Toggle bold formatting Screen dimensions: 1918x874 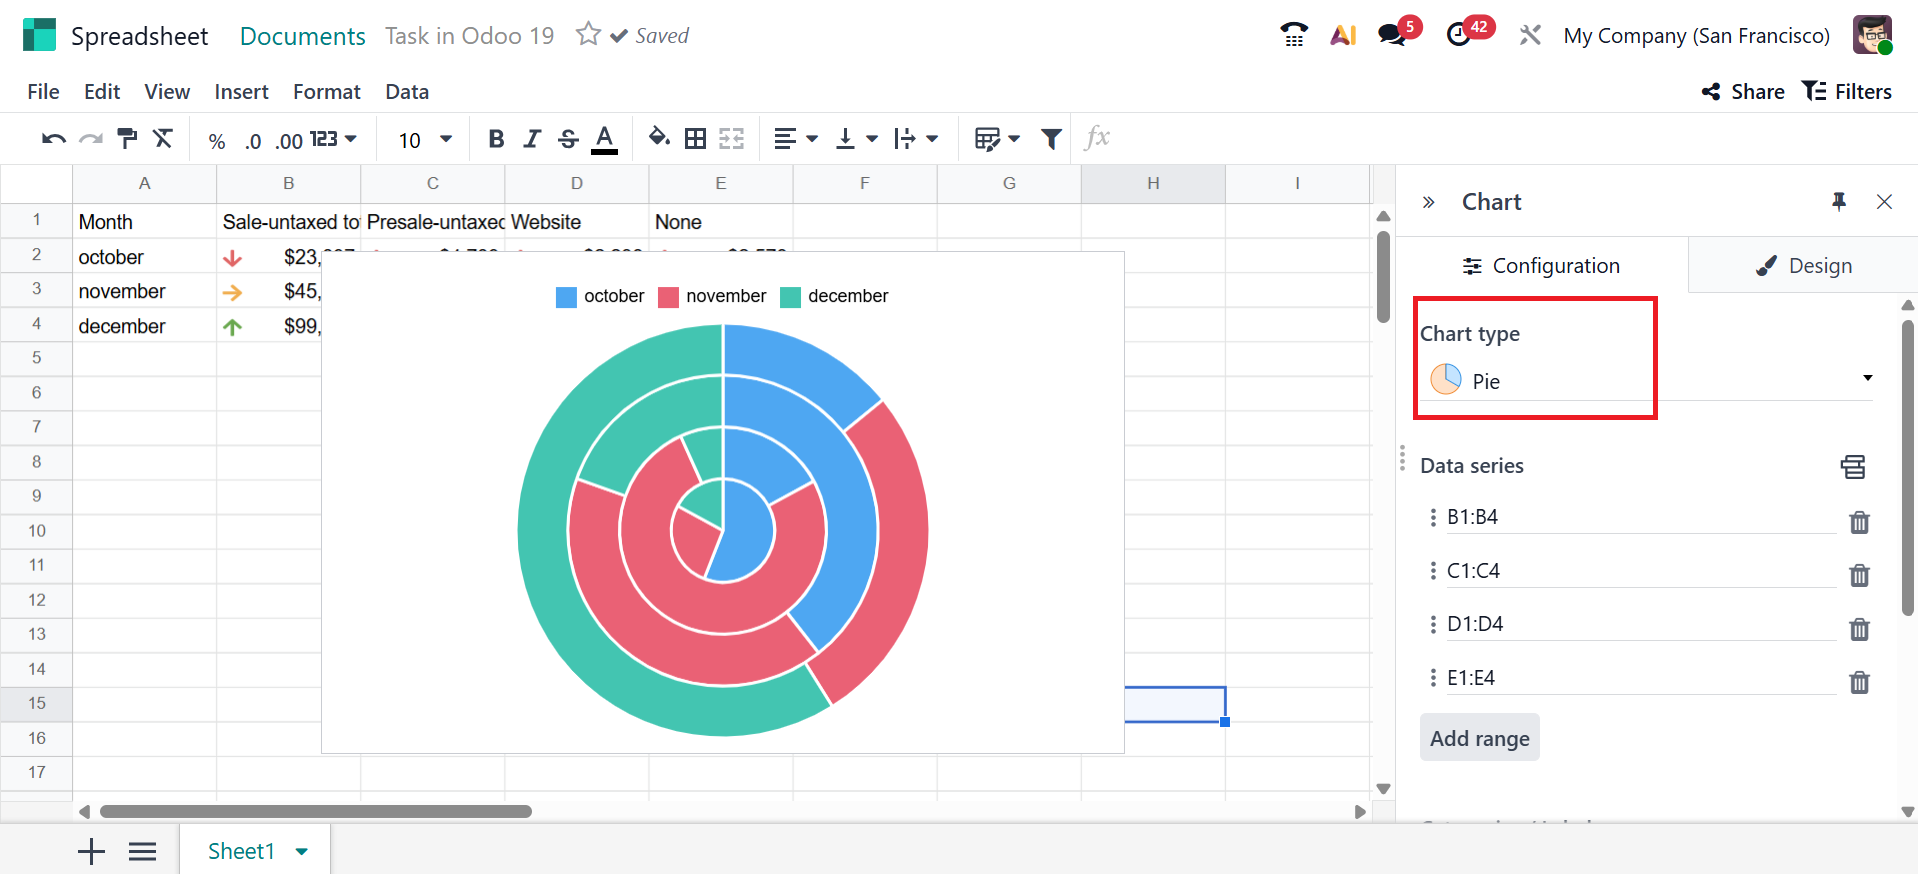[x=496, y=139]
